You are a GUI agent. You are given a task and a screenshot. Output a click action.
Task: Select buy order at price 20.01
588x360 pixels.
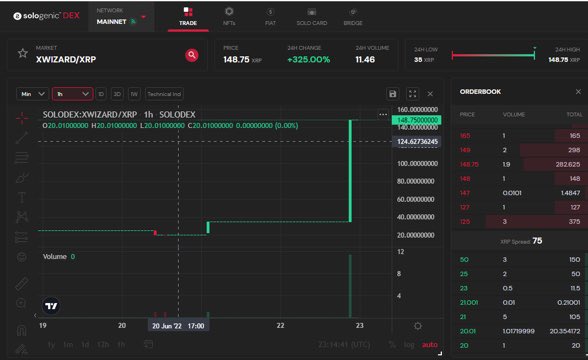pyautogui.click(x=520, y=331)
